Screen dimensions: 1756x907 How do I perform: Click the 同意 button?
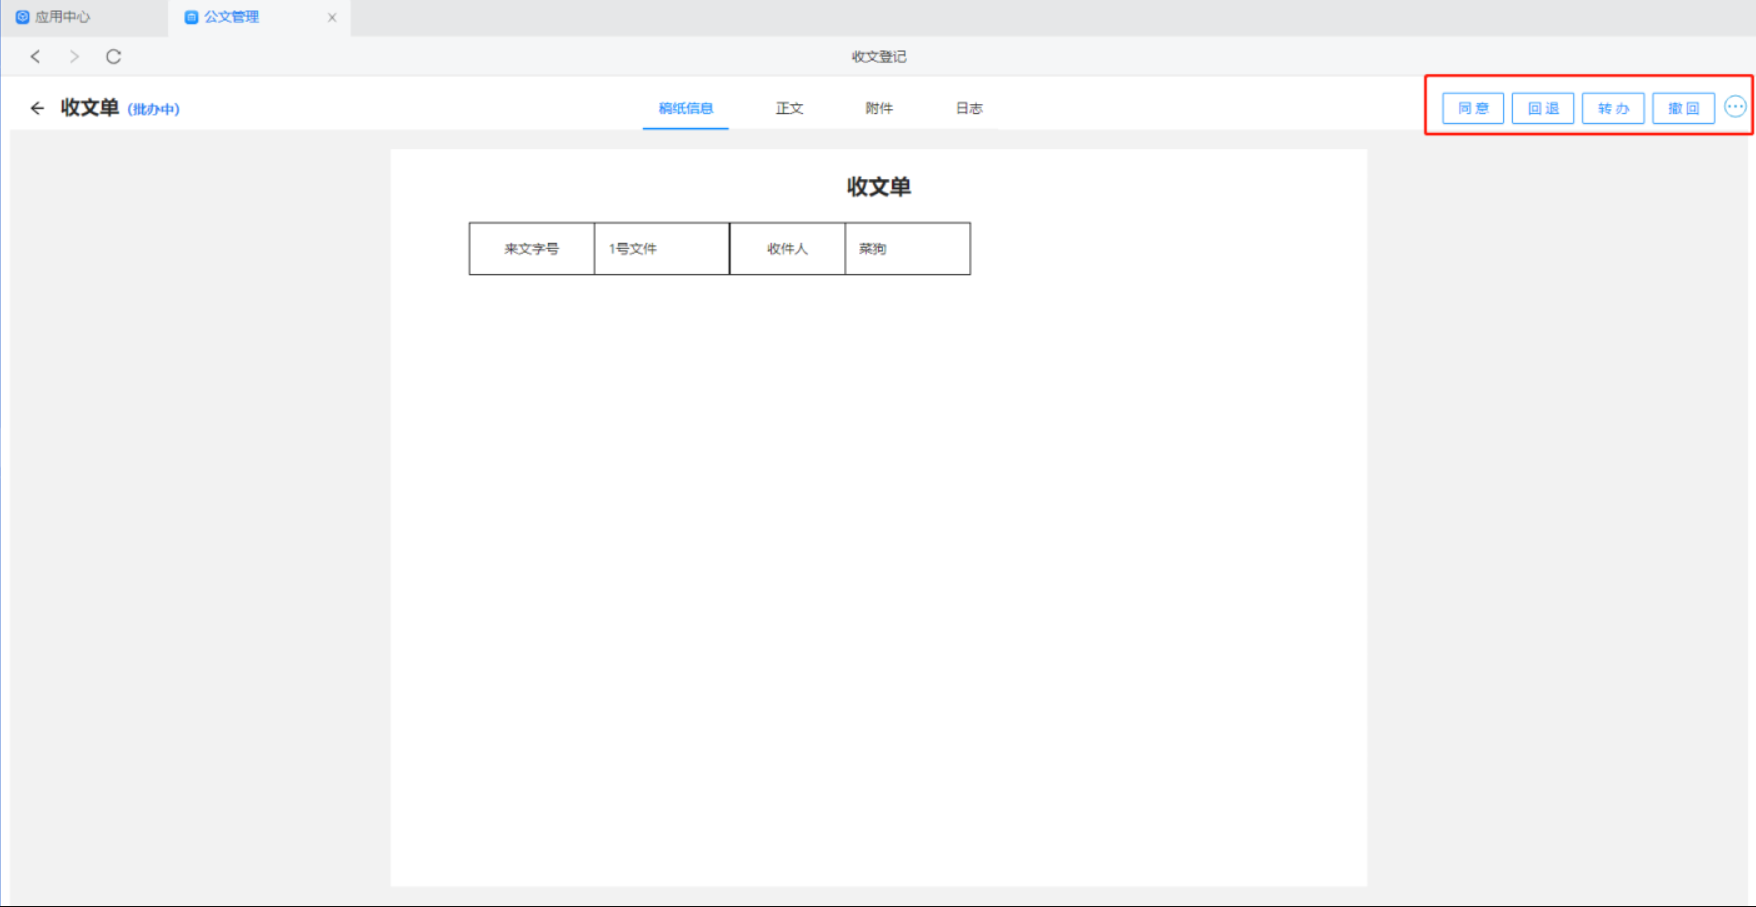[1472, 108]
